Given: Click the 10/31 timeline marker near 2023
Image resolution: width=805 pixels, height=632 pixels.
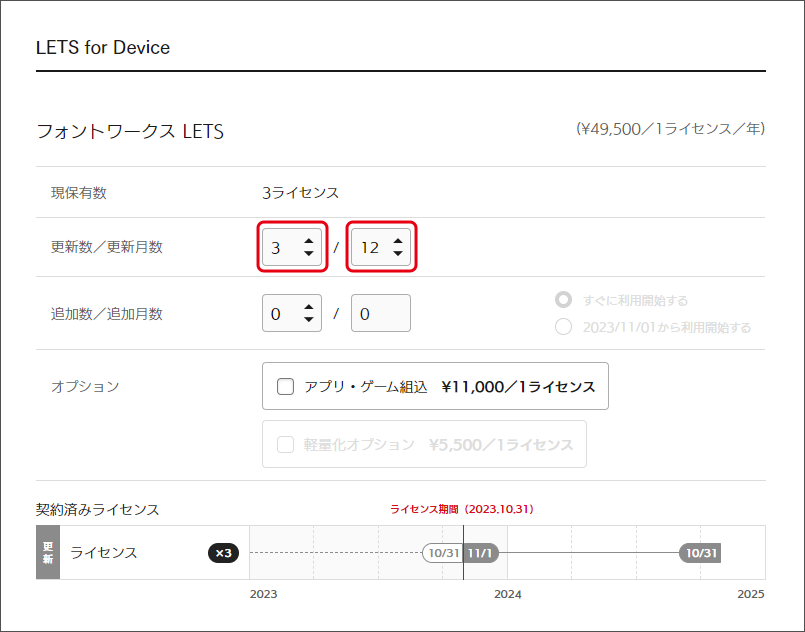Looking at the screenshot, I should point(443,552).
